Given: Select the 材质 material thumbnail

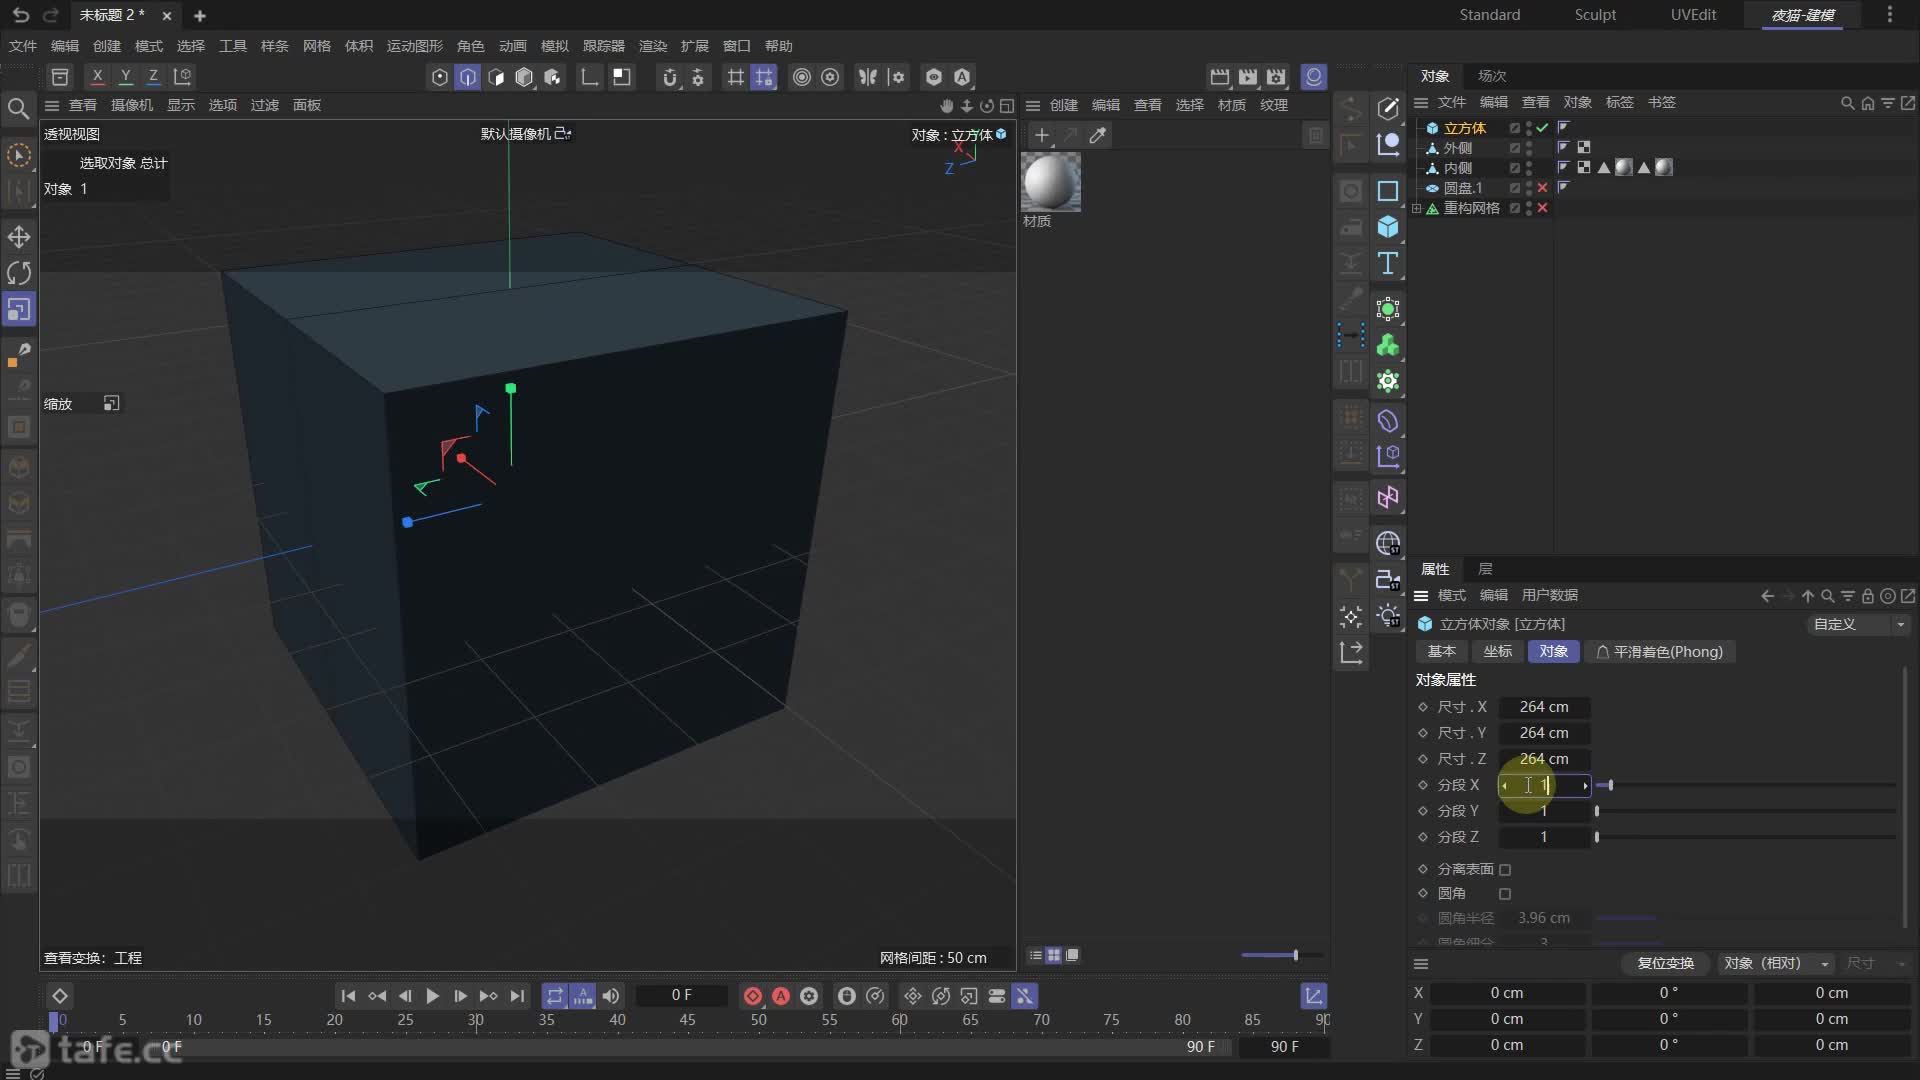Looking at the screenshot, I should coord(1051,183).
